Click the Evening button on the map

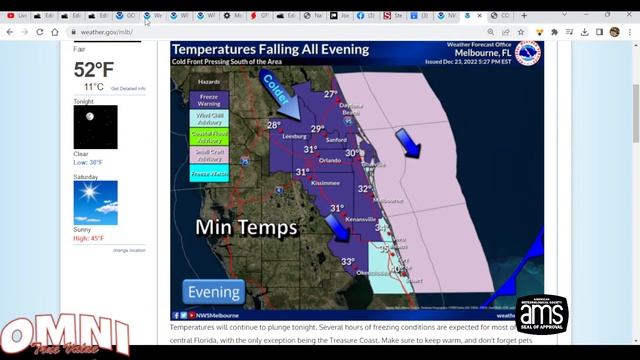(213, 292)
